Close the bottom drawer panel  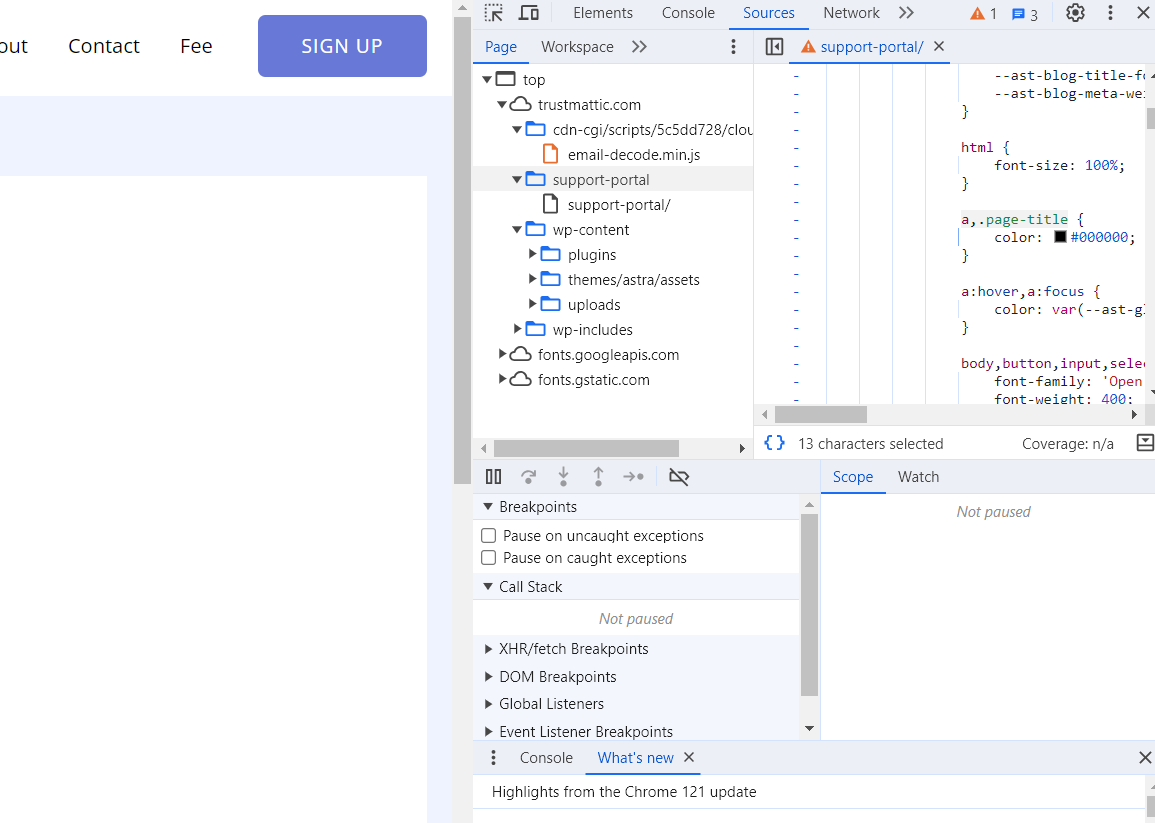[1145, 757]
